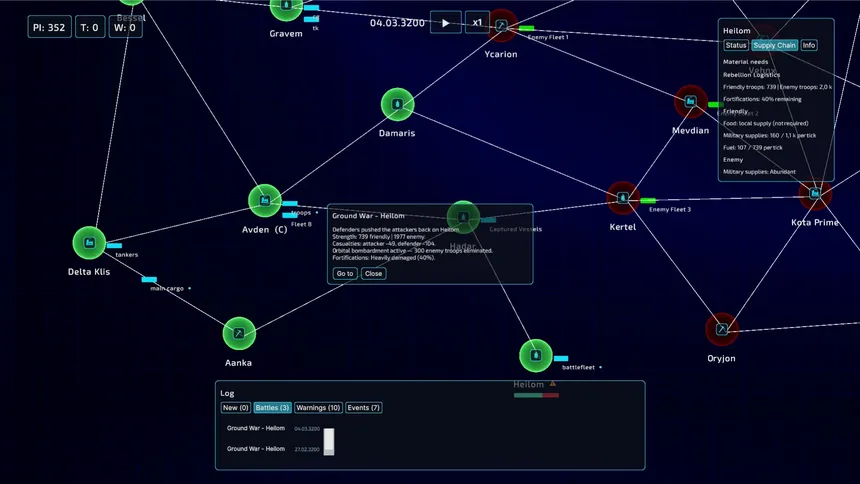Select the Captured Vessels fleet marker

pos(488,220)
